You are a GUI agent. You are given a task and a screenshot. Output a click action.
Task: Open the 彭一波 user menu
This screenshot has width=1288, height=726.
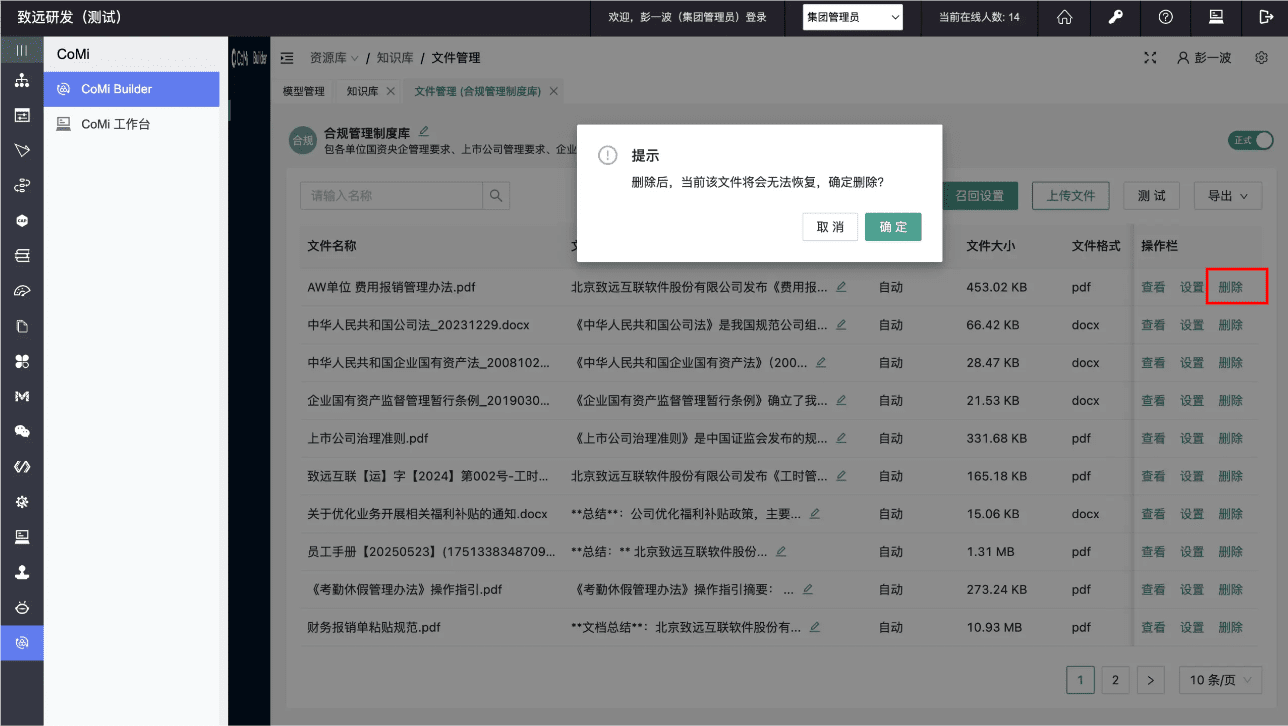tap(1204, 58)
